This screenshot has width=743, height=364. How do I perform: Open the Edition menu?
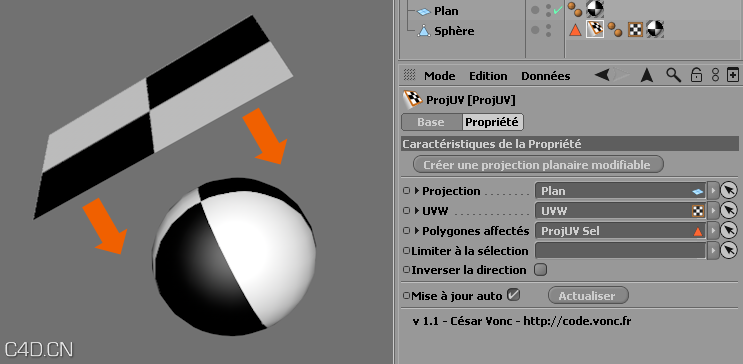tap(488, 76)
